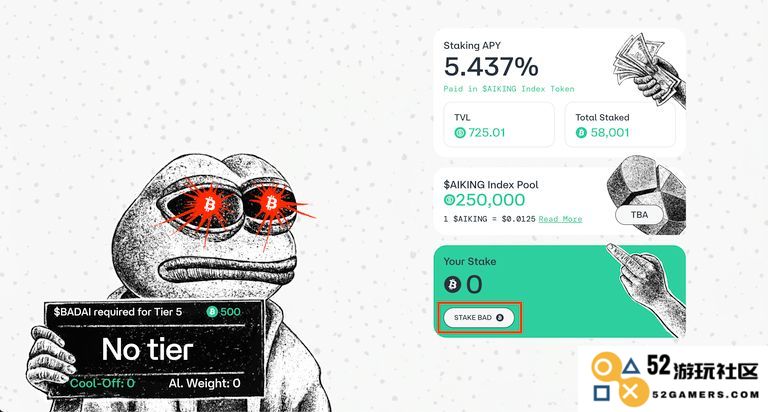Image resolution: width=768 pixels, height=412 pixels.
Task: Click the rock illustration in the Index Pool card
Action: pos(648,194)
